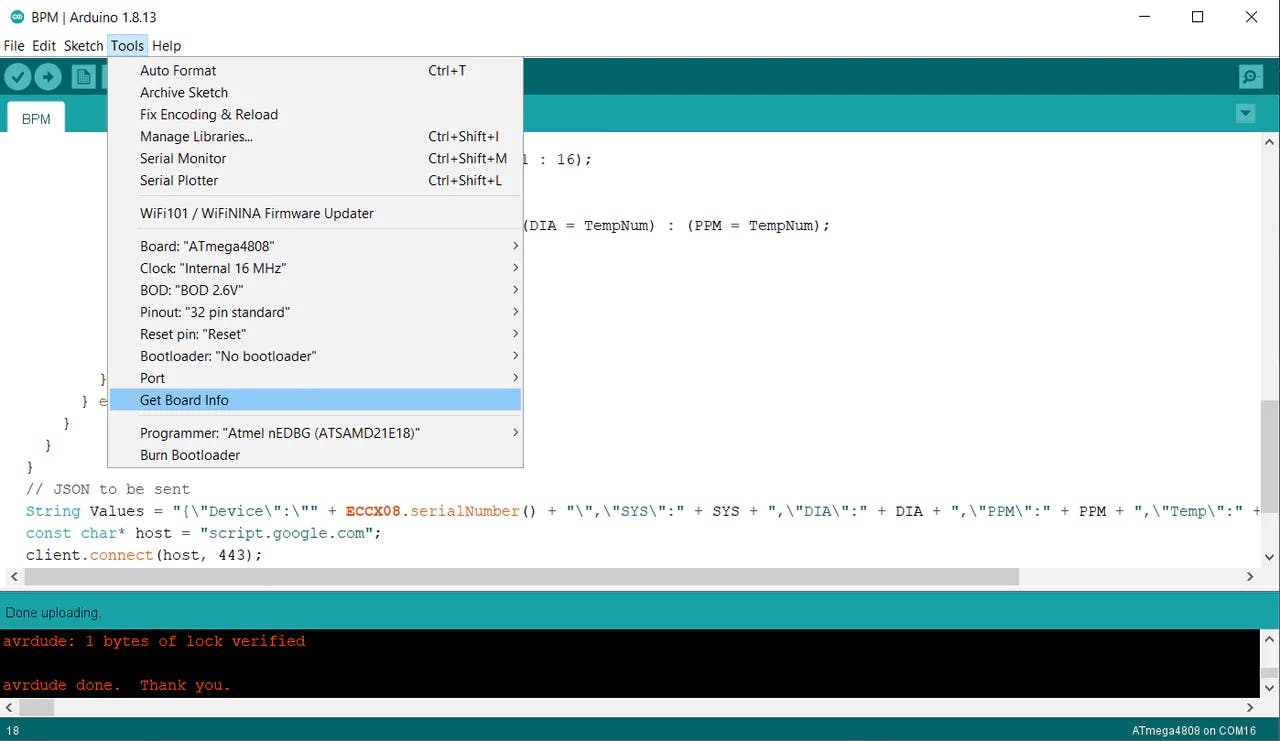The height and width of the screenshot is (741, 1280).
Task: Click console scroll down arrow
Action: pyautogui.click(x=1269, y=689)
